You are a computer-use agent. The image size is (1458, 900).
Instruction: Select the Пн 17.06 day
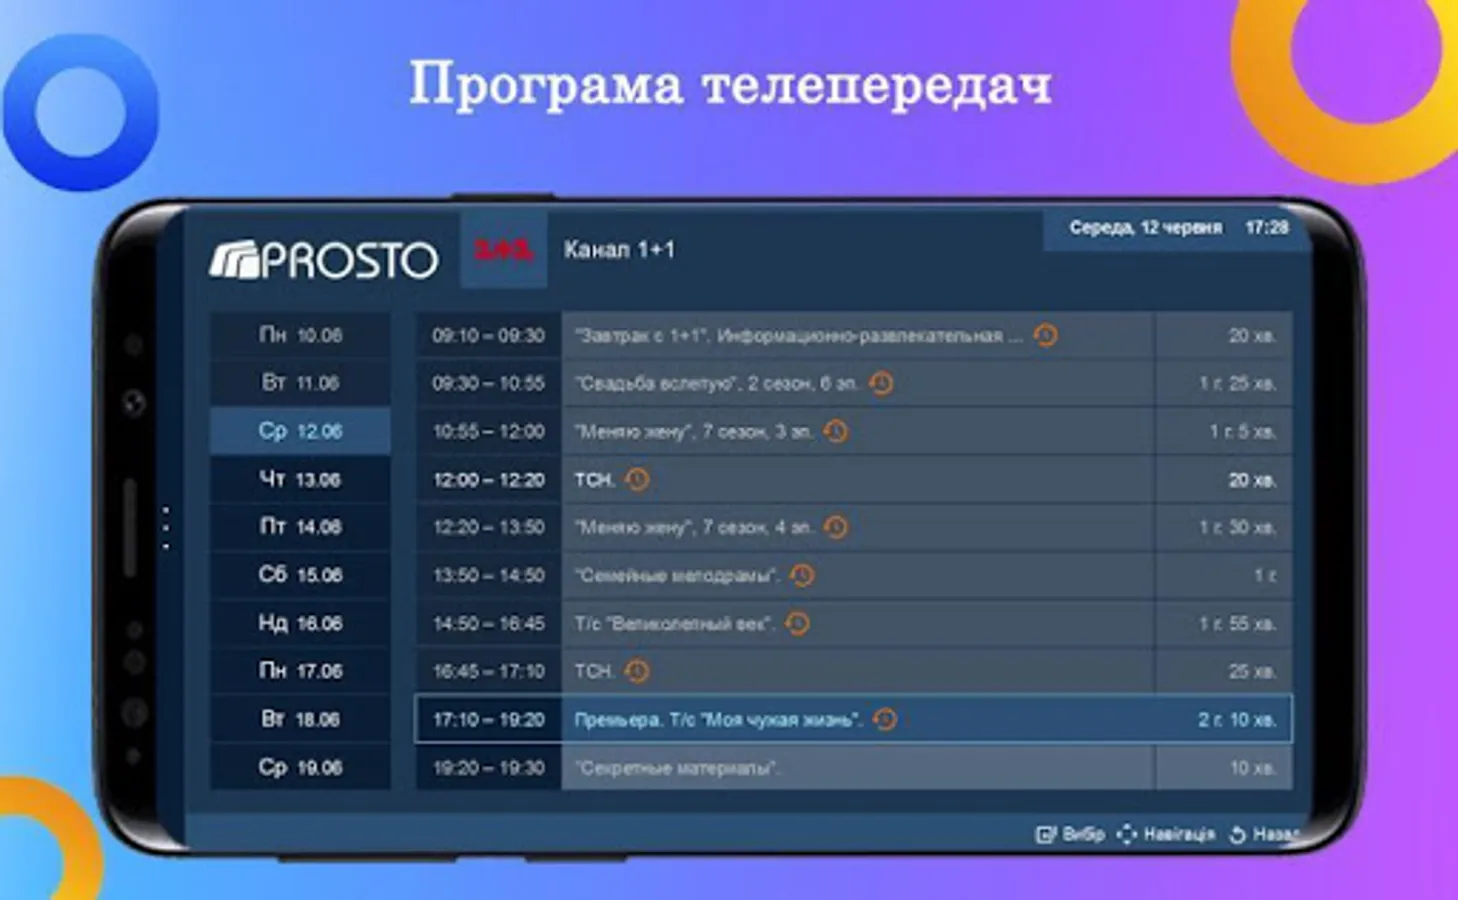pos(300,671)
